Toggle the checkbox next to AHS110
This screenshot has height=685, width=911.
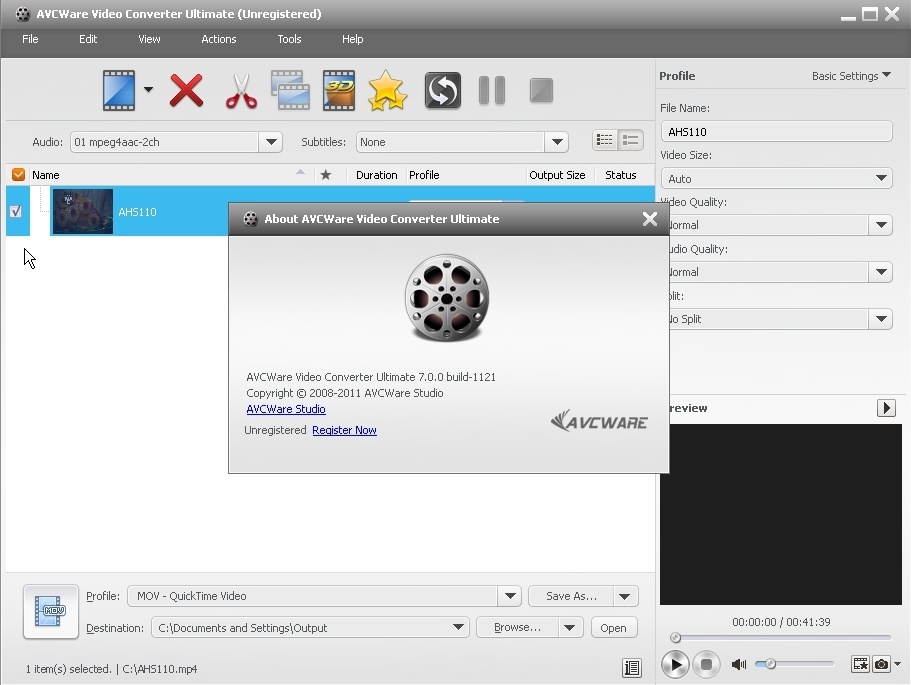16,211
